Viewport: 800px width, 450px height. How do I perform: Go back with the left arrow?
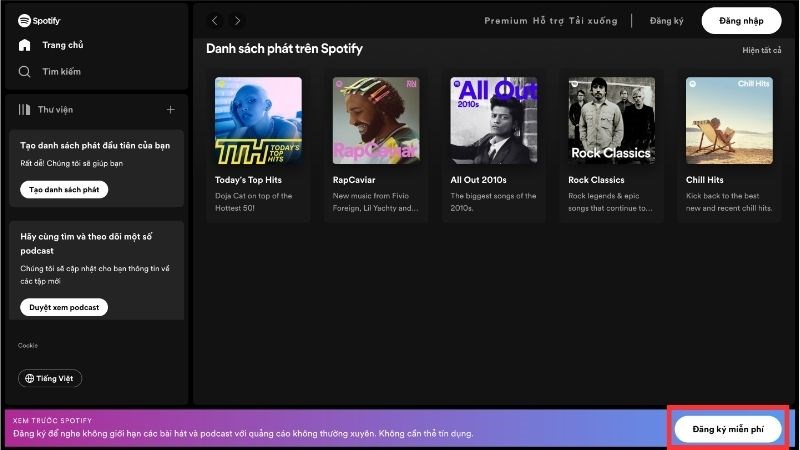[214, 21]
